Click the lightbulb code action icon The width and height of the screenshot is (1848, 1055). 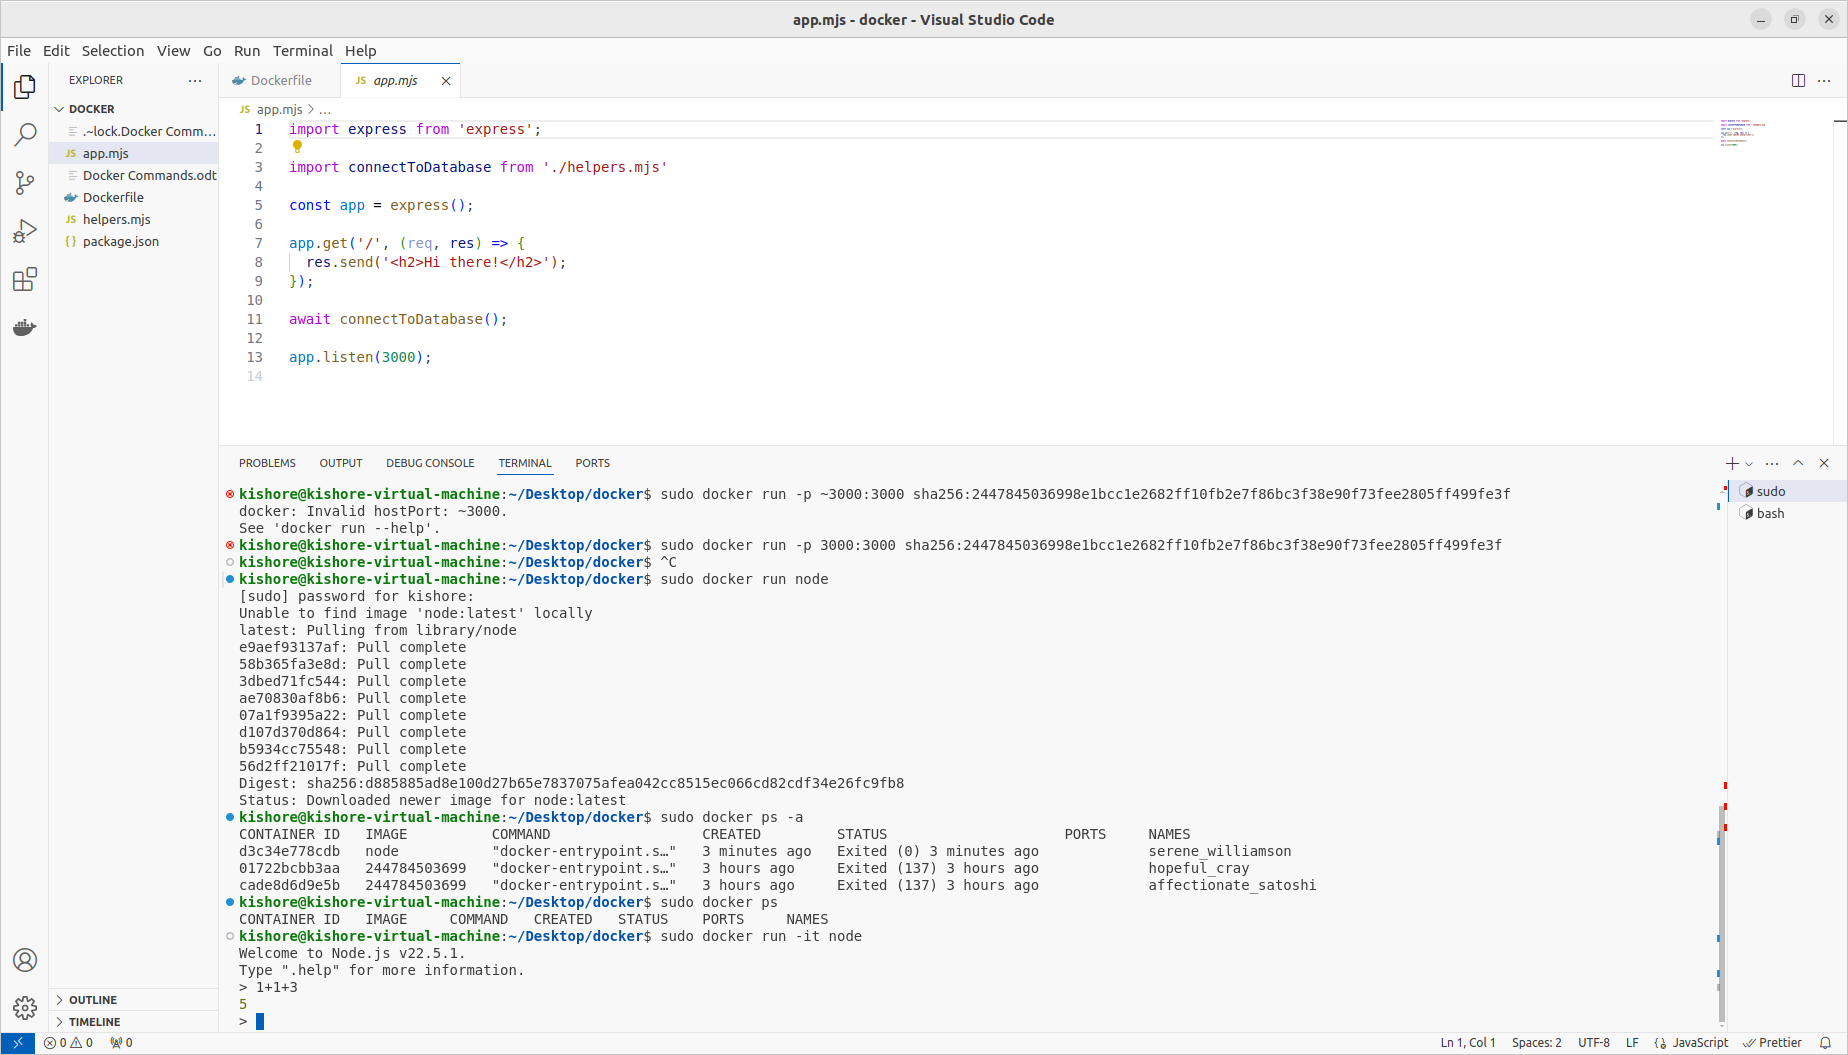tap(297, 147)
